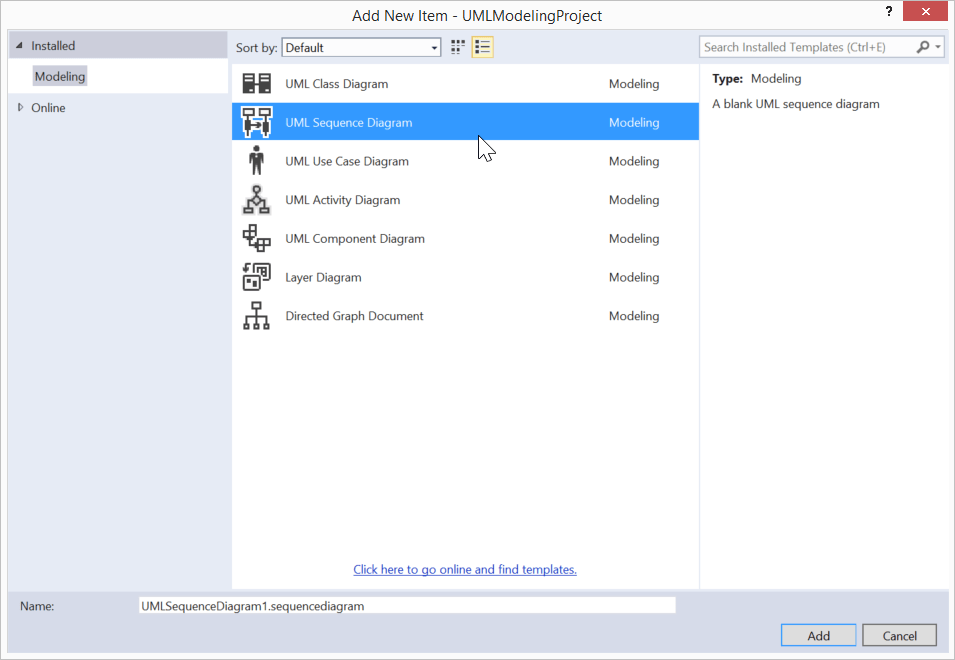Select the UML Component Diagram text

click(x=354, y=239)
